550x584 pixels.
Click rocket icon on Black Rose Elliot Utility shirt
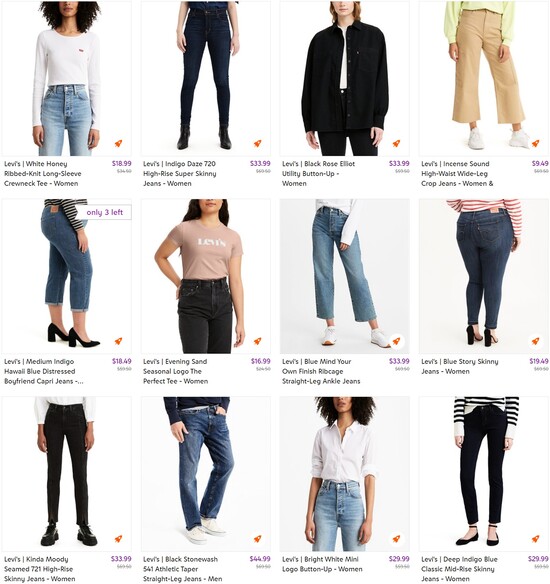(x=396, y=143)
